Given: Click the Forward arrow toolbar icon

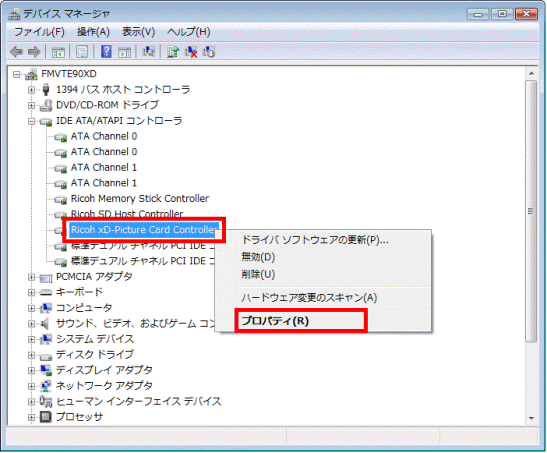Looking at the screenshot, I should tap(34, 52).
